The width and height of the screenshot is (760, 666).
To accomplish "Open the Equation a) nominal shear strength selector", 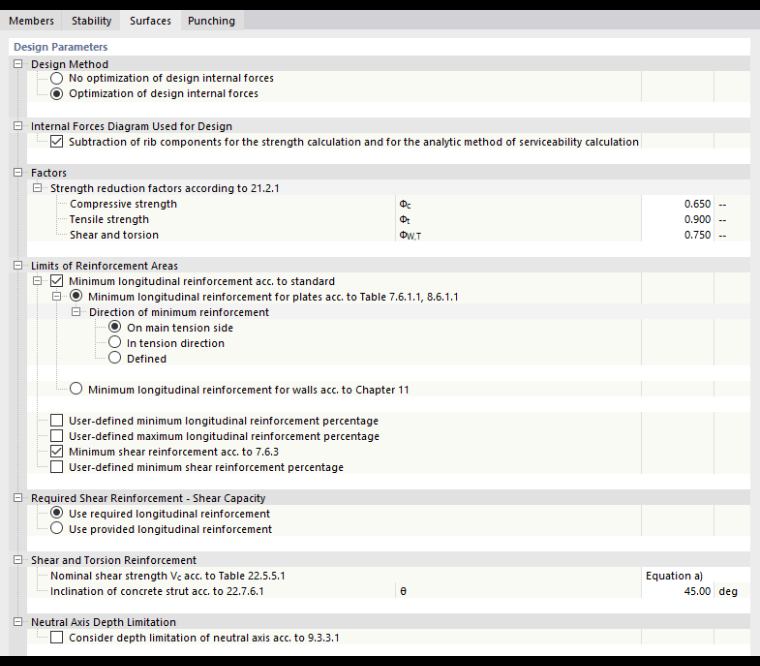I will [x=696, y=576].
